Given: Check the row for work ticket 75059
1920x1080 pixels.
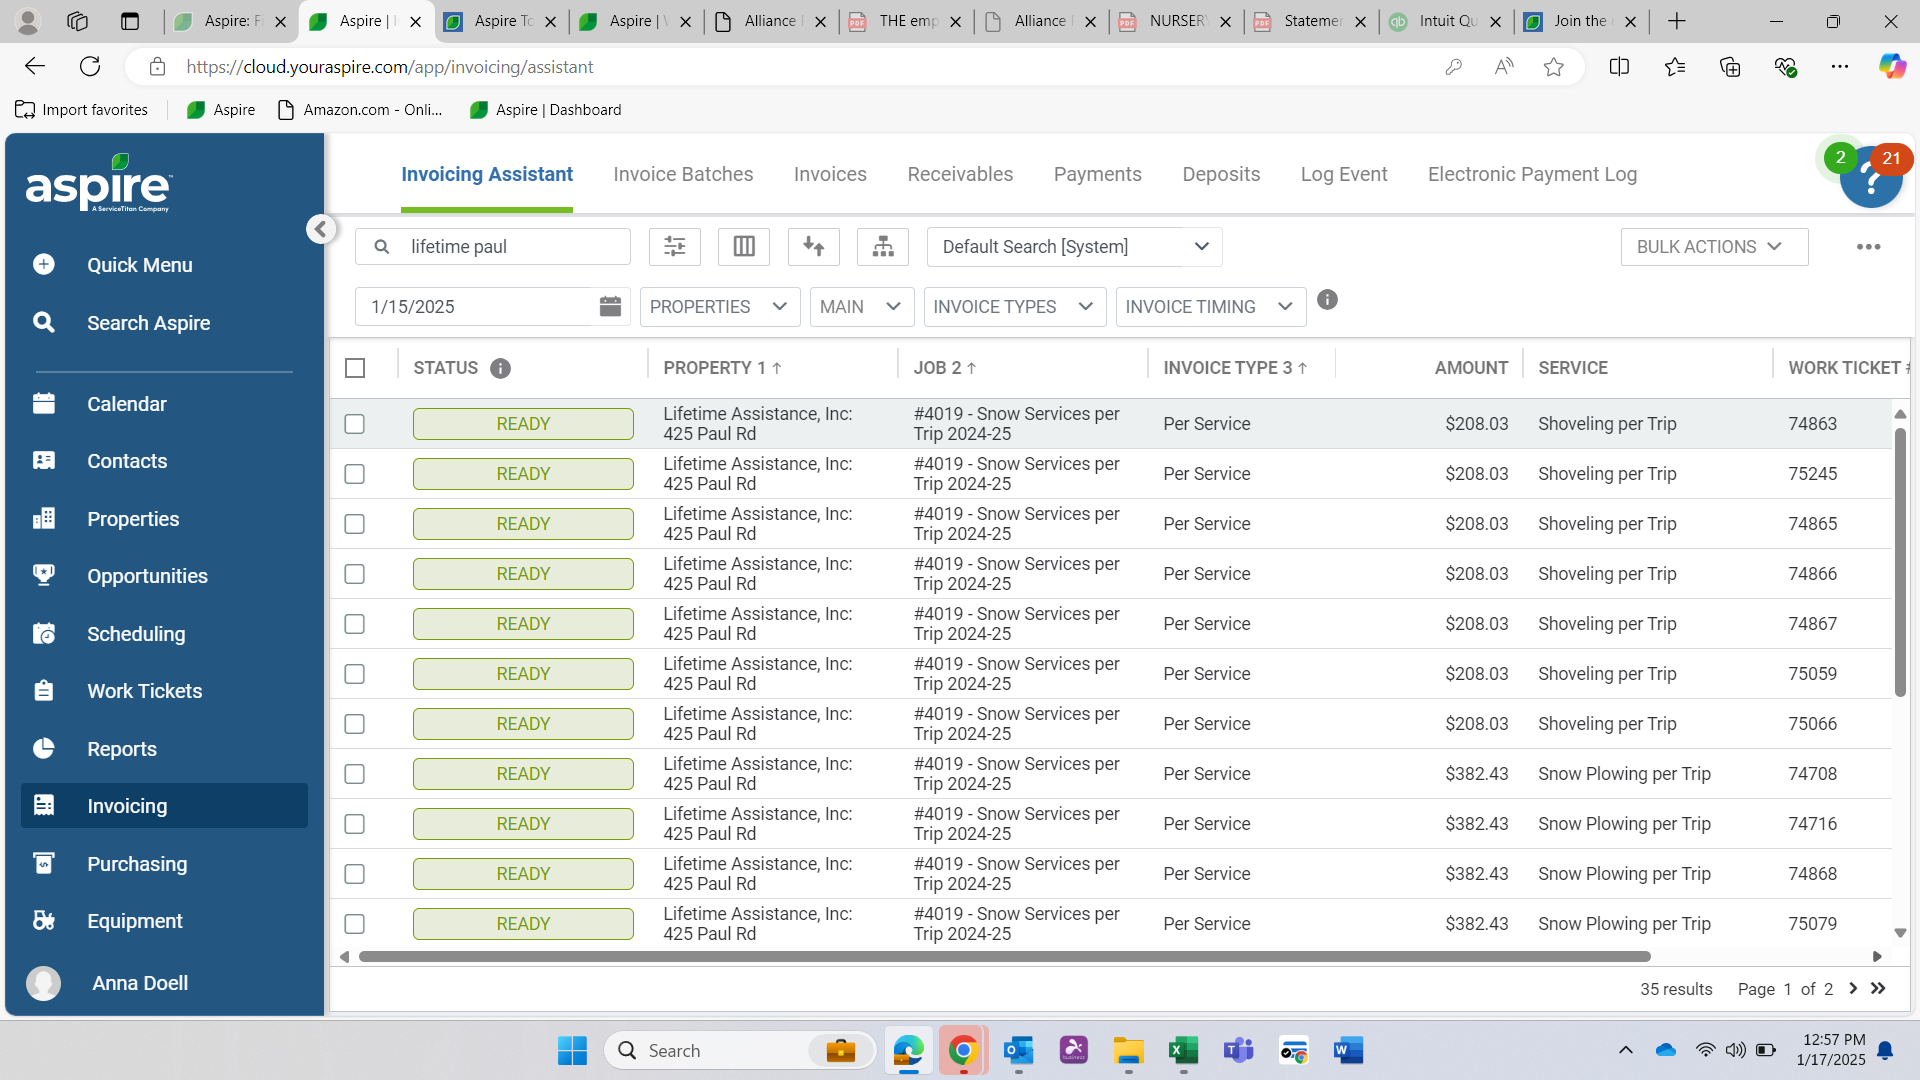Looking at the screenshot, I should pos(355,674).
